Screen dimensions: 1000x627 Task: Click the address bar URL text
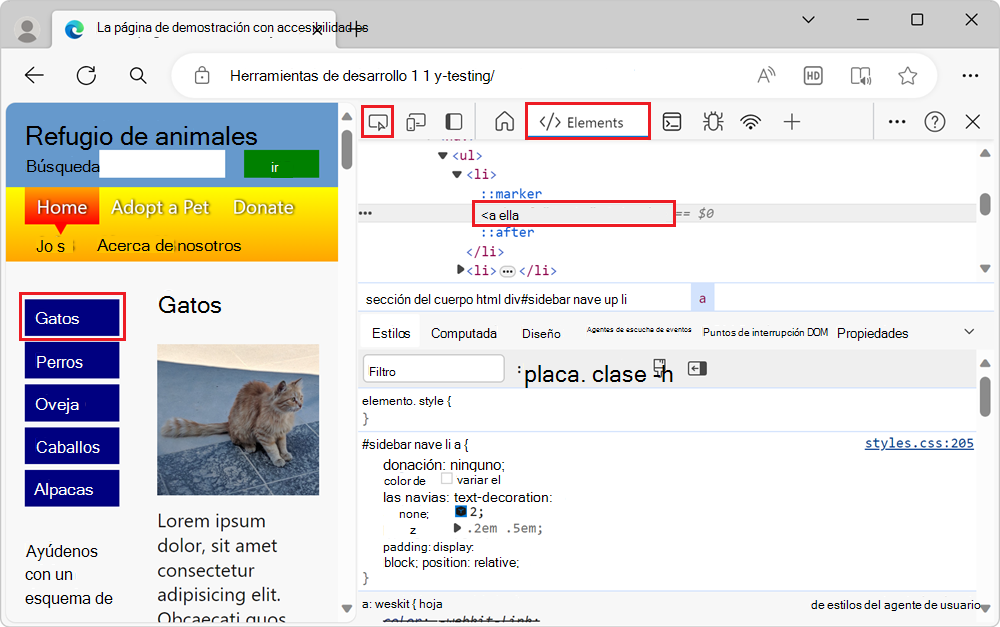coord(362,76)
